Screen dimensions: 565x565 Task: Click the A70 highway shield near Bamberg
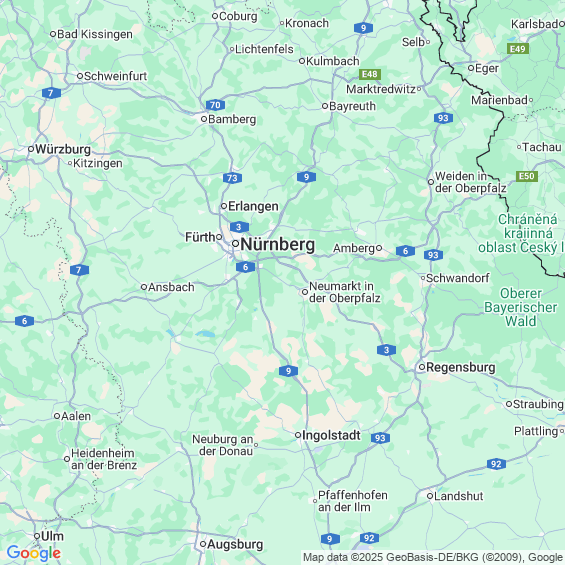click(215, 105)
